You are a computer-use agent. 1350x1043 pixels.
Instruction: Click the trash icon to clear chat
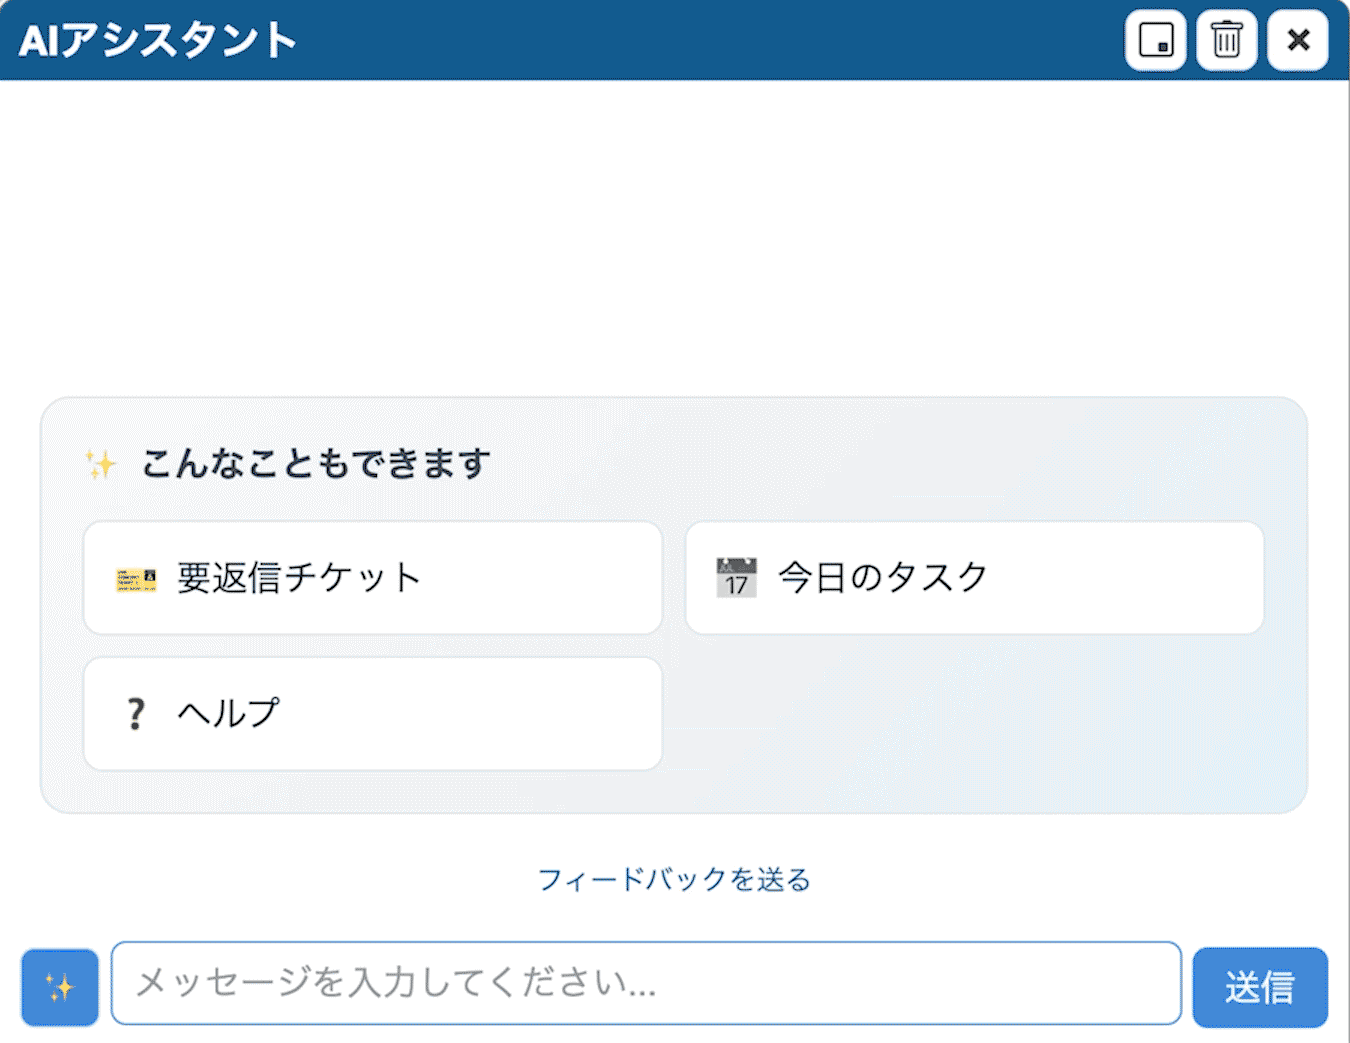1226,40
